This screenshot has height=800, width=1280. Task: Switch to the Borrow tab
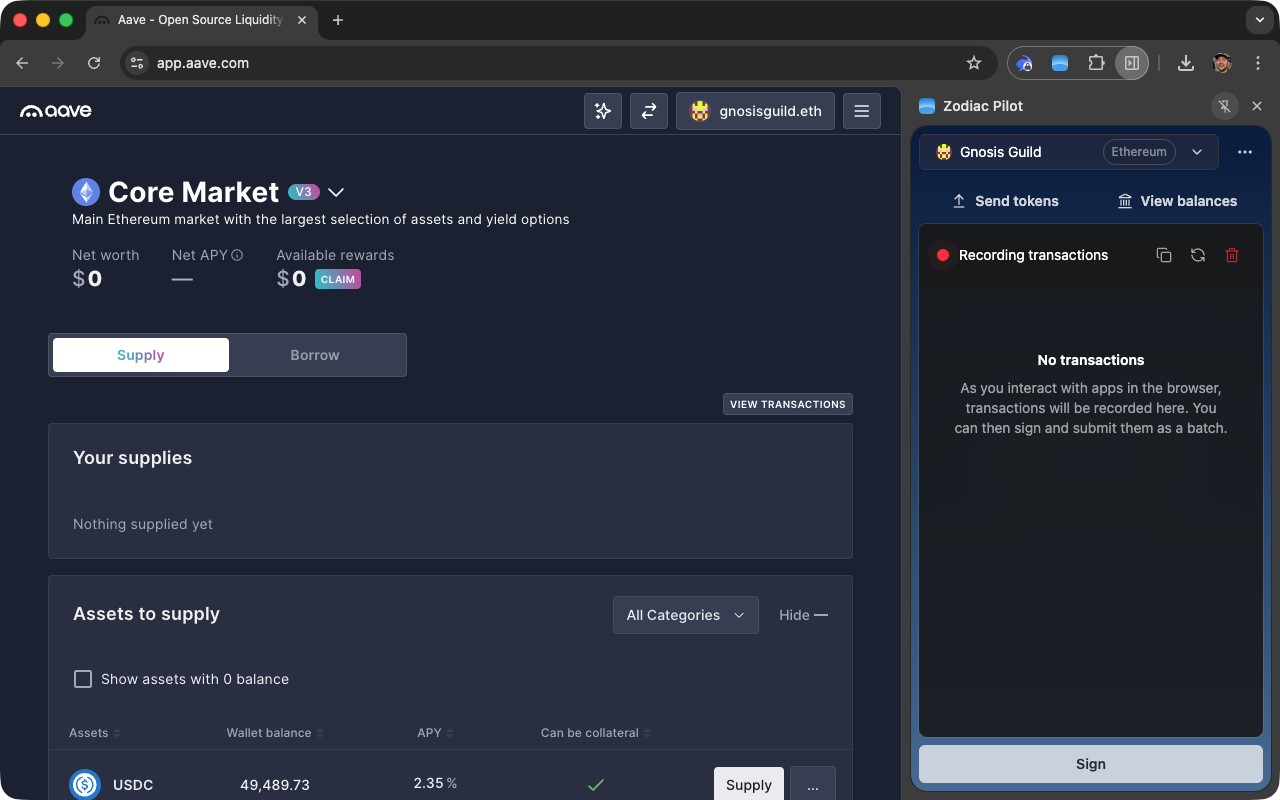315,355
